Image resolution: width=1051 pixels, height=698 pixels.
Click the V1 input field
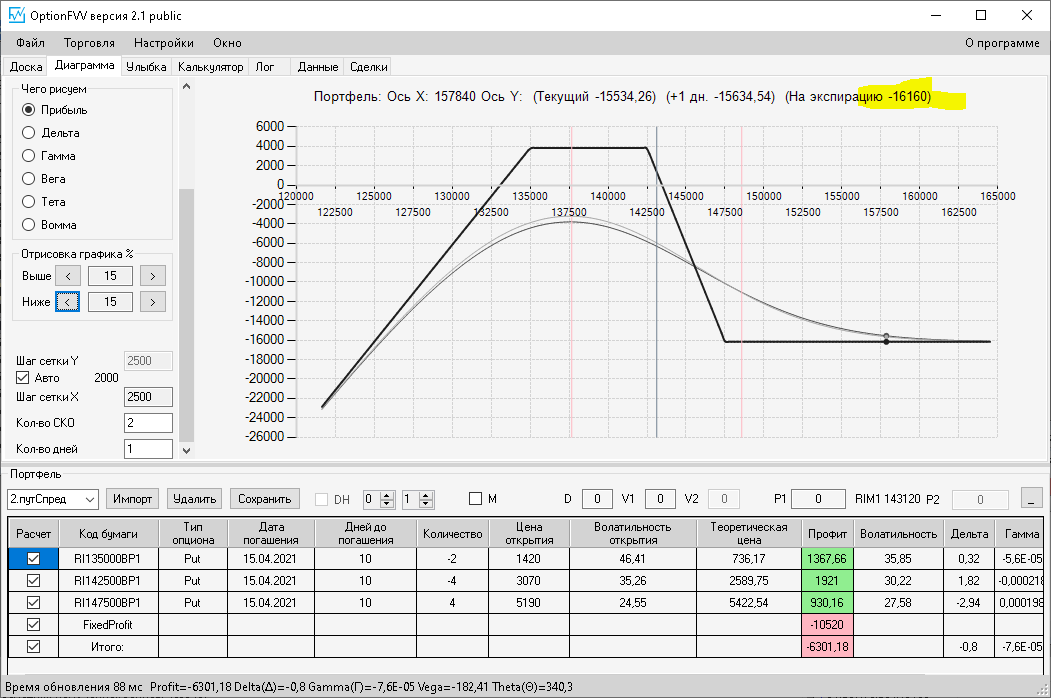click(660, 499)
